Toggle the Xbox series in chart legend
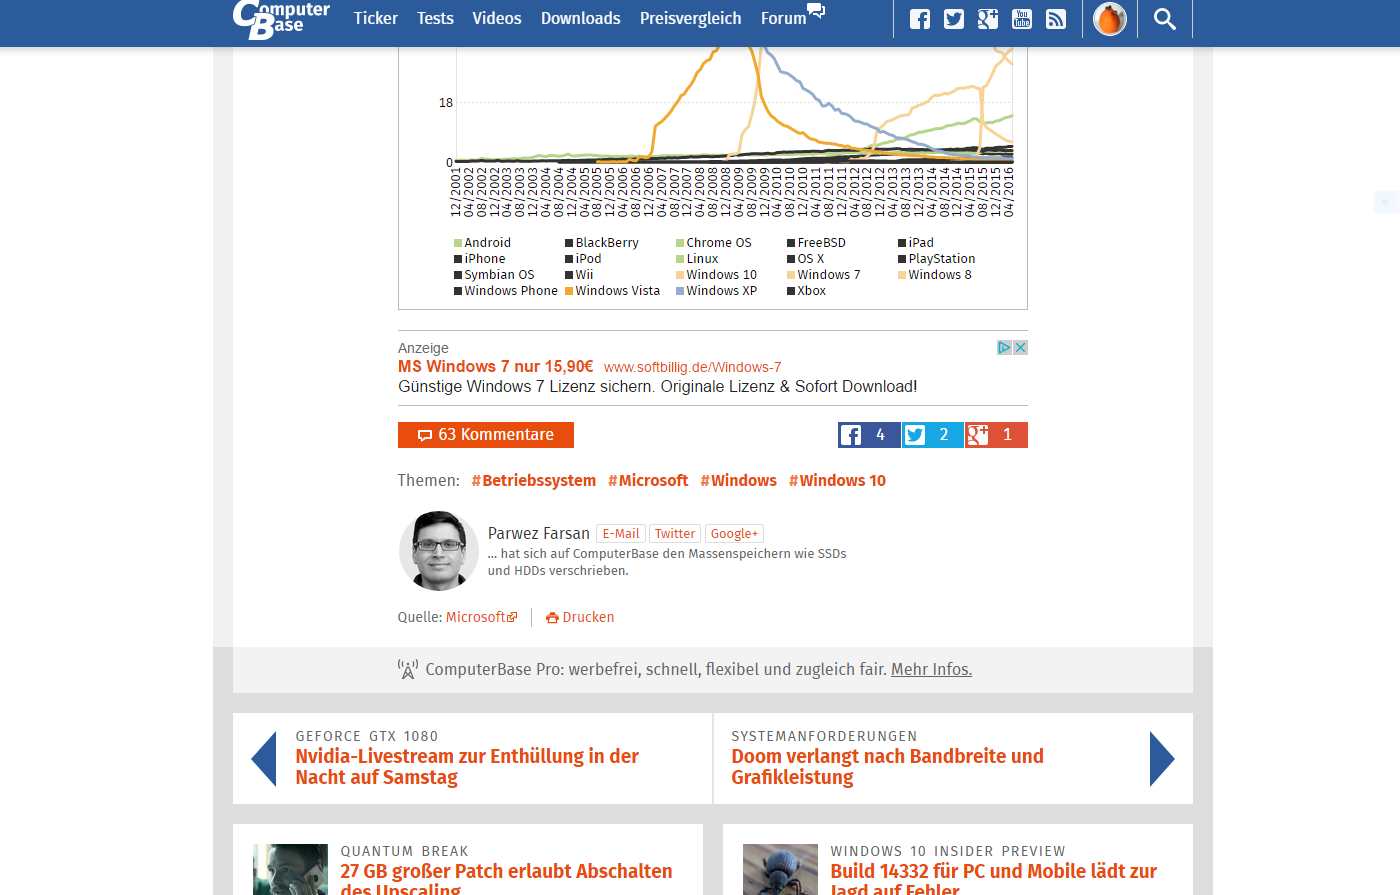Viewport: 1400px width, 895px height. click(x=807, y=291)
